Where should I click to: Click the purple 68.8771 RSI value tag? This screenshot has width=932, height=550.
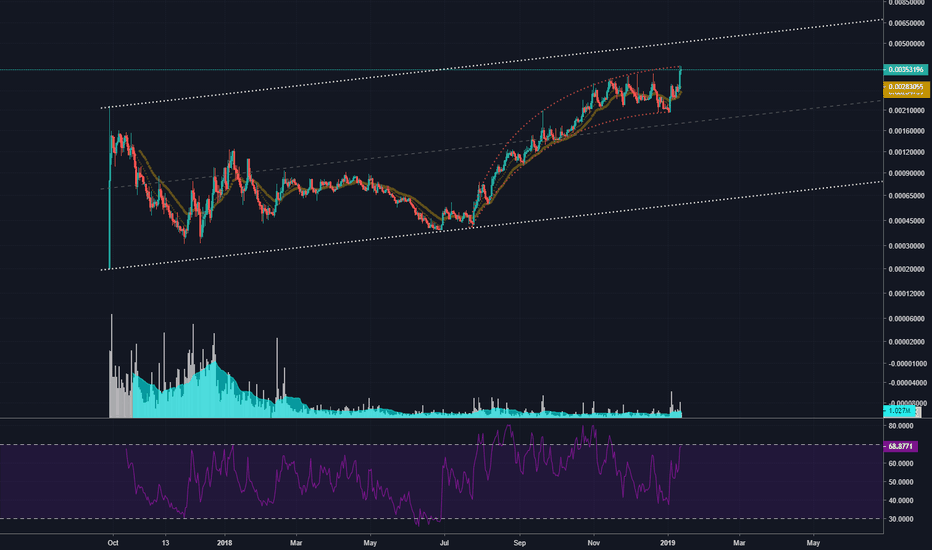[901, 446]
